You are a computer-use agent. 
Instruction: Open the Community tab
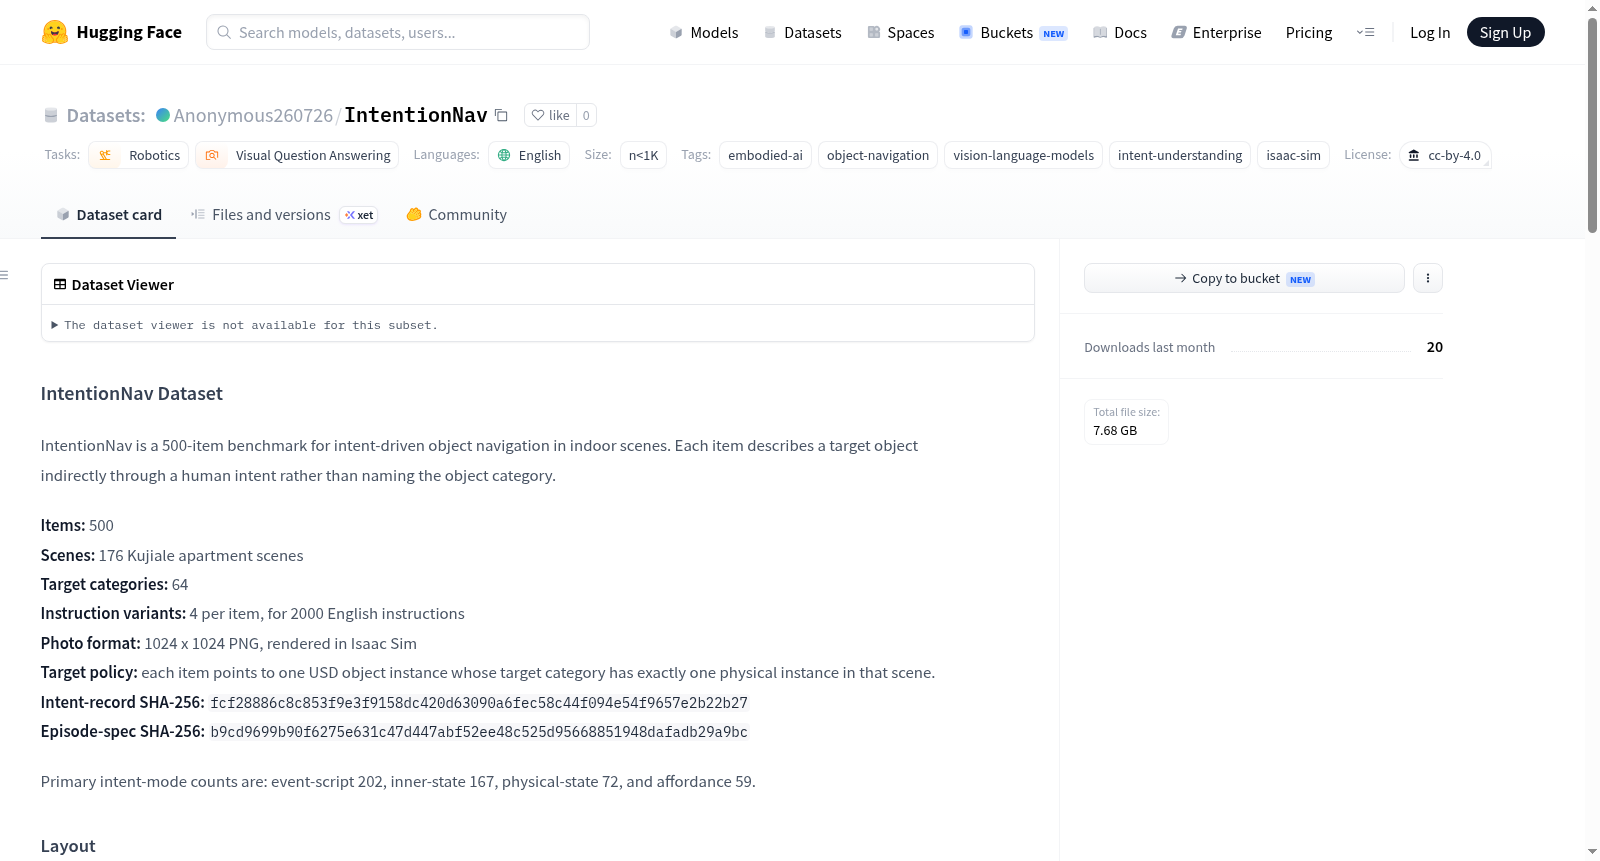[x=456, y=215]
